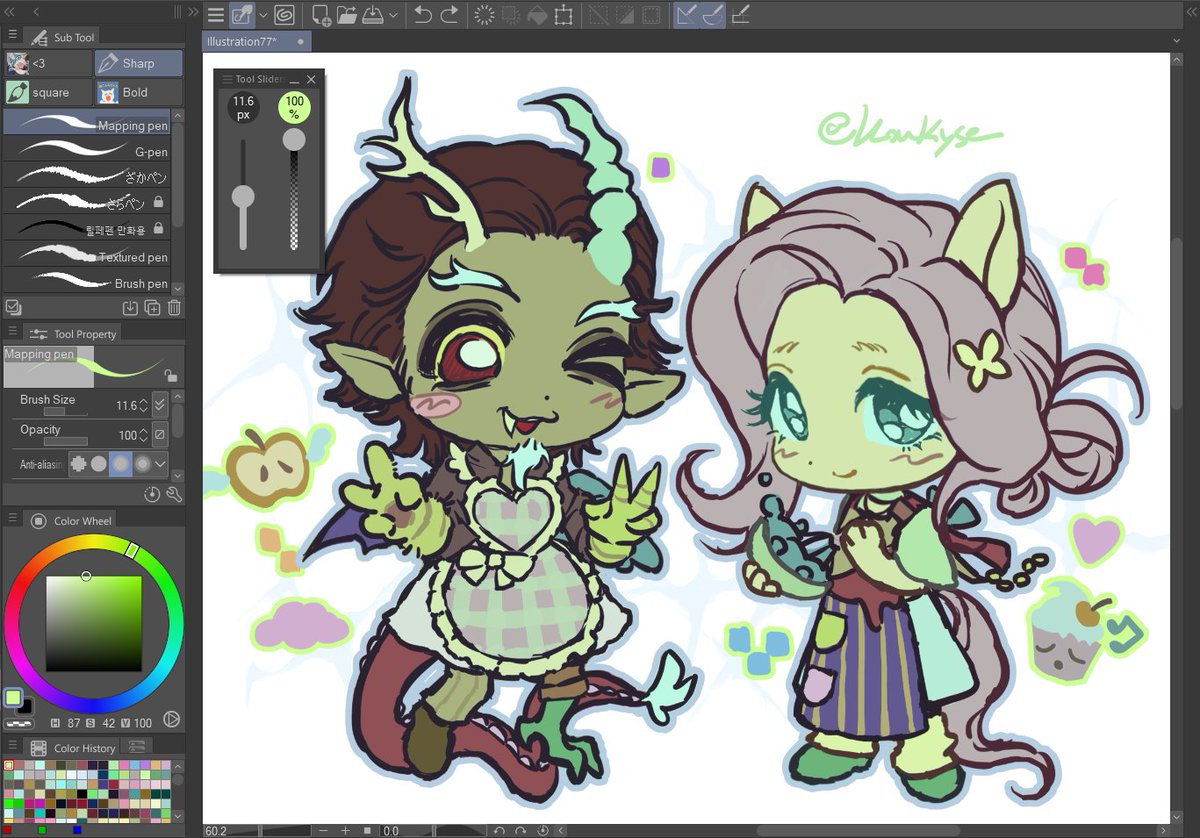The image size is (1200, 838).
Task: Open the Sub Tool panel menu
Action: [12, 34]
